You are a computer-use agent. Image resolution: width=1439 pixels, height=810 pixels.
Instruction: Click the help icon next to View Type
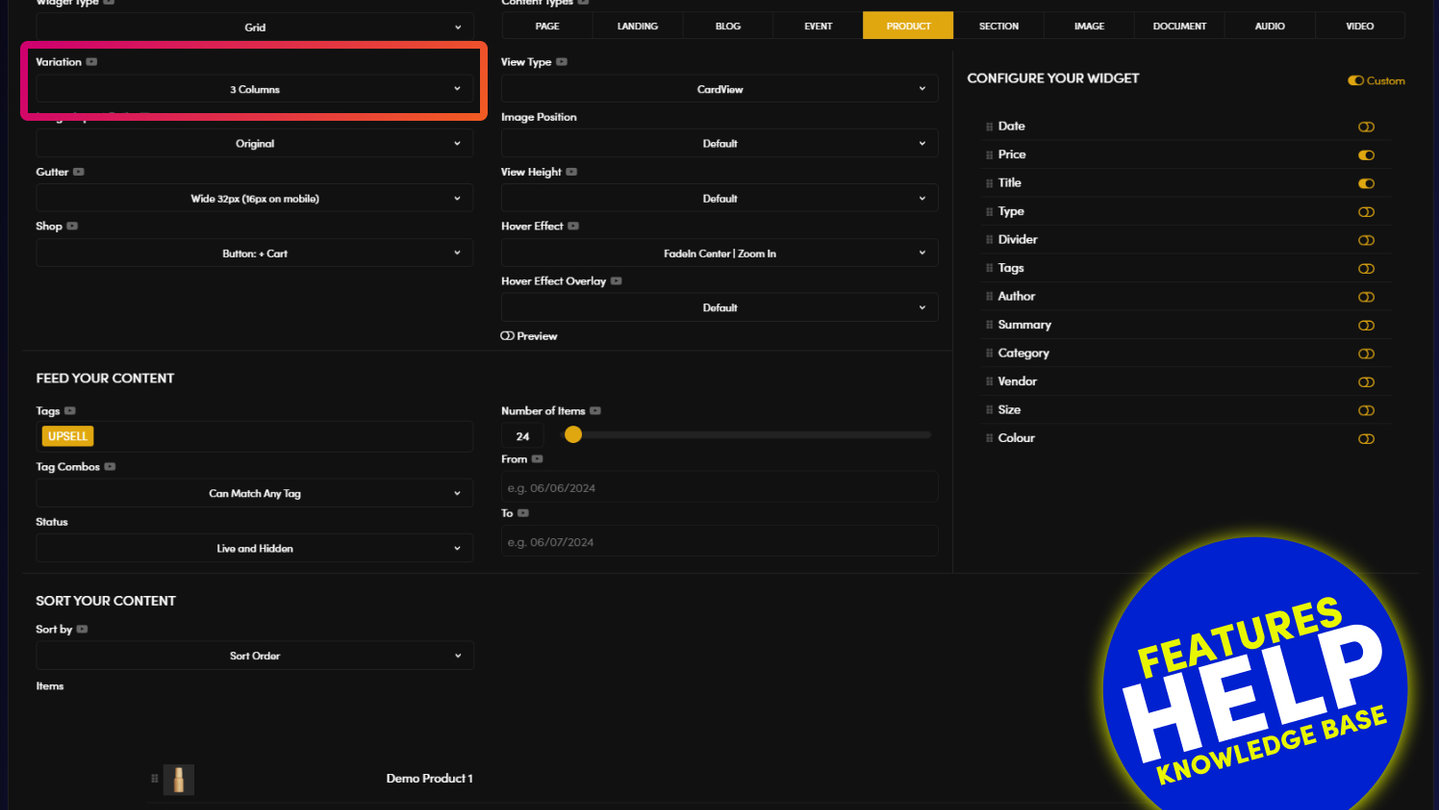[562, 62]
